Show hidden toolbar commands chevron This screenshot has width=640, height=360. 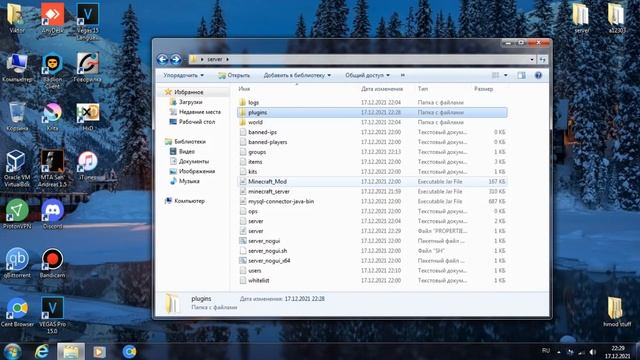tap(402, 75)
